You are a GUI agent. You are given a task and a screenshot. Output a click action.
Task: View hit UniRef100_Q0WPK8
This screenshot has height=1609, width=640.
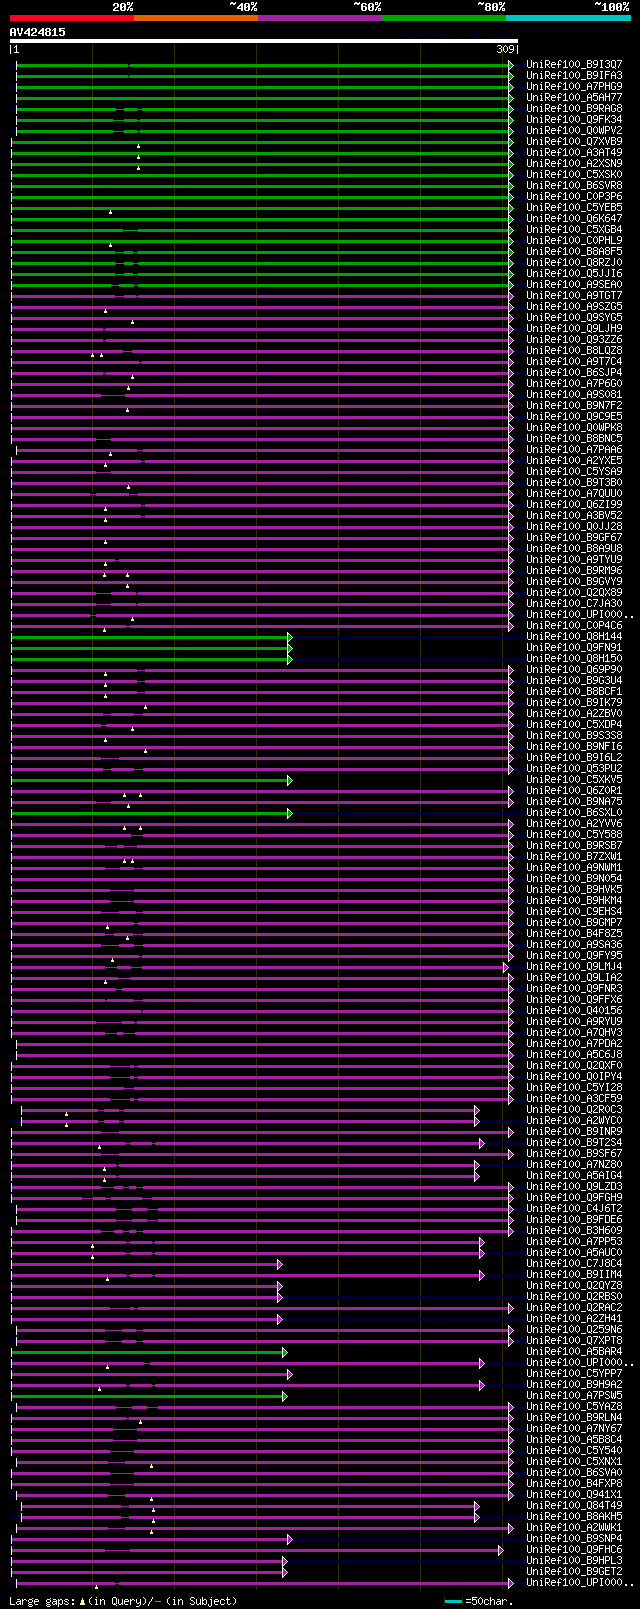coord(574,428)
